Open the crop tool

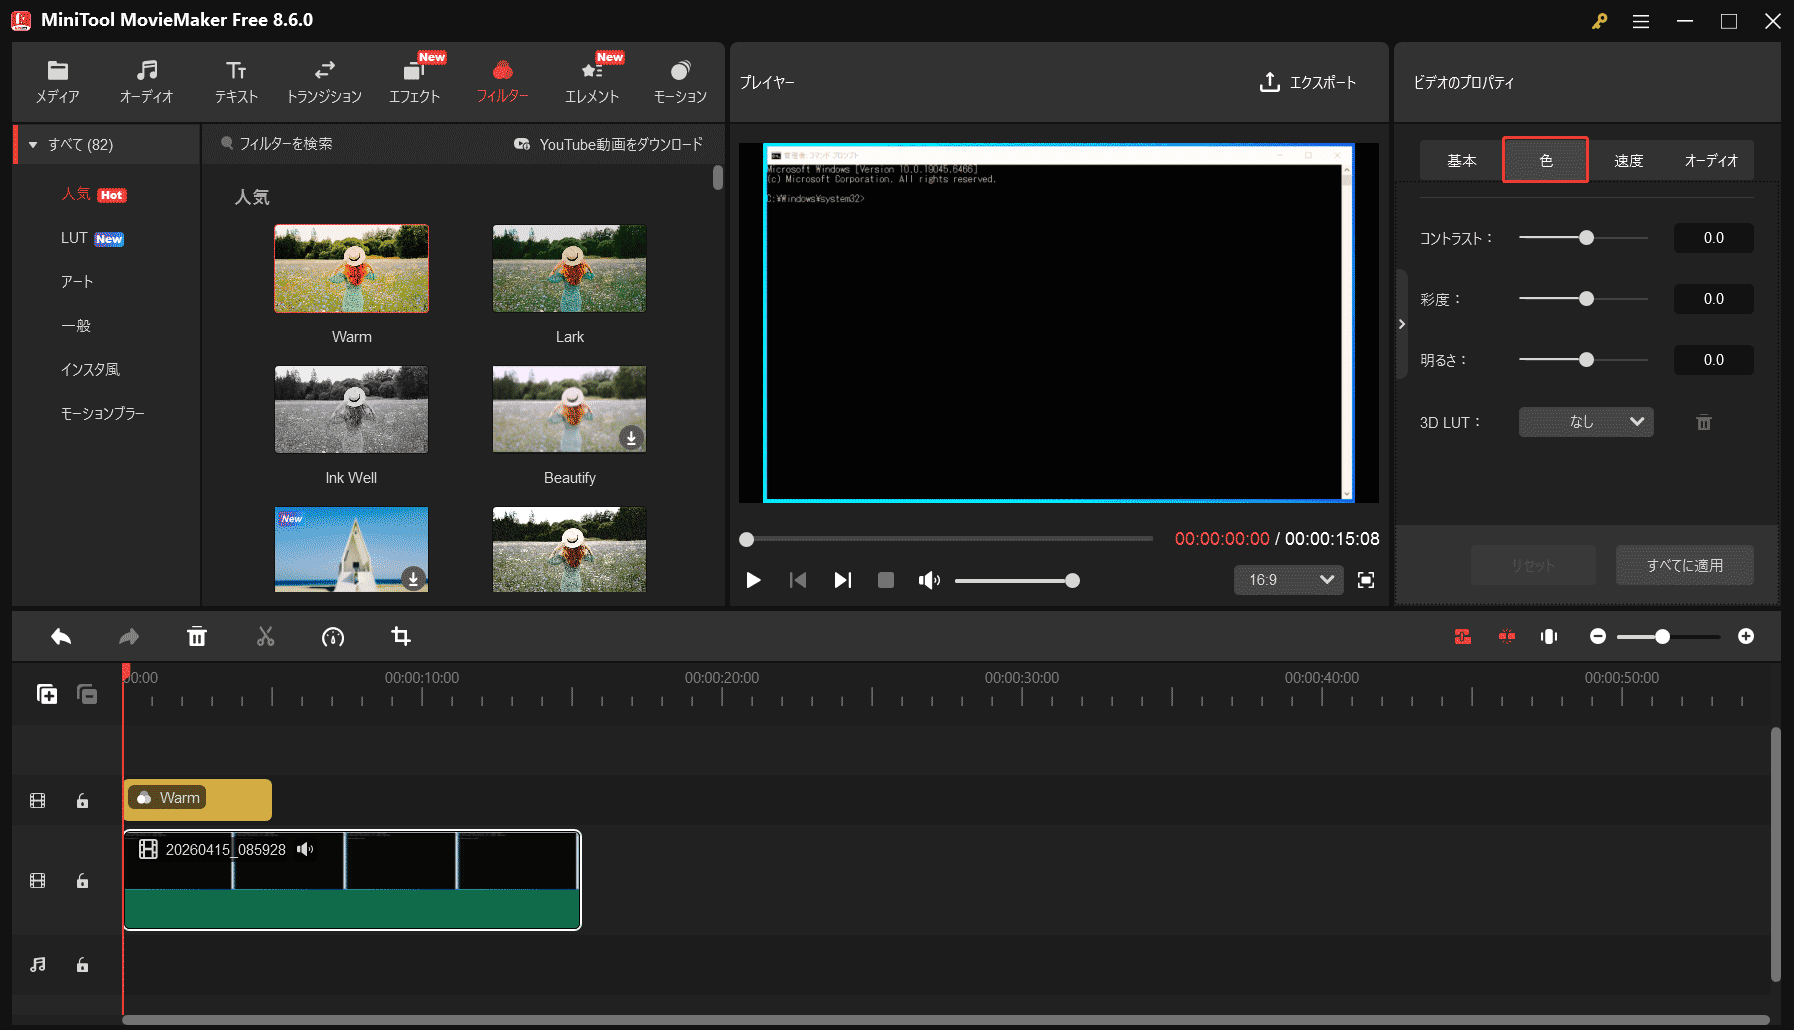[x=400, y=636]
